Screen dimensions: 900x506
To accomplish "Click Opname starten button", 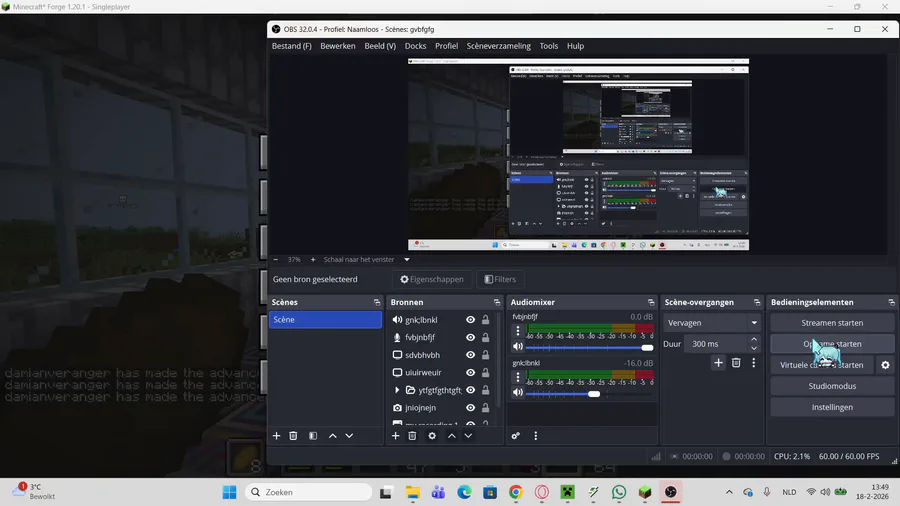I will tap(832, 344).
